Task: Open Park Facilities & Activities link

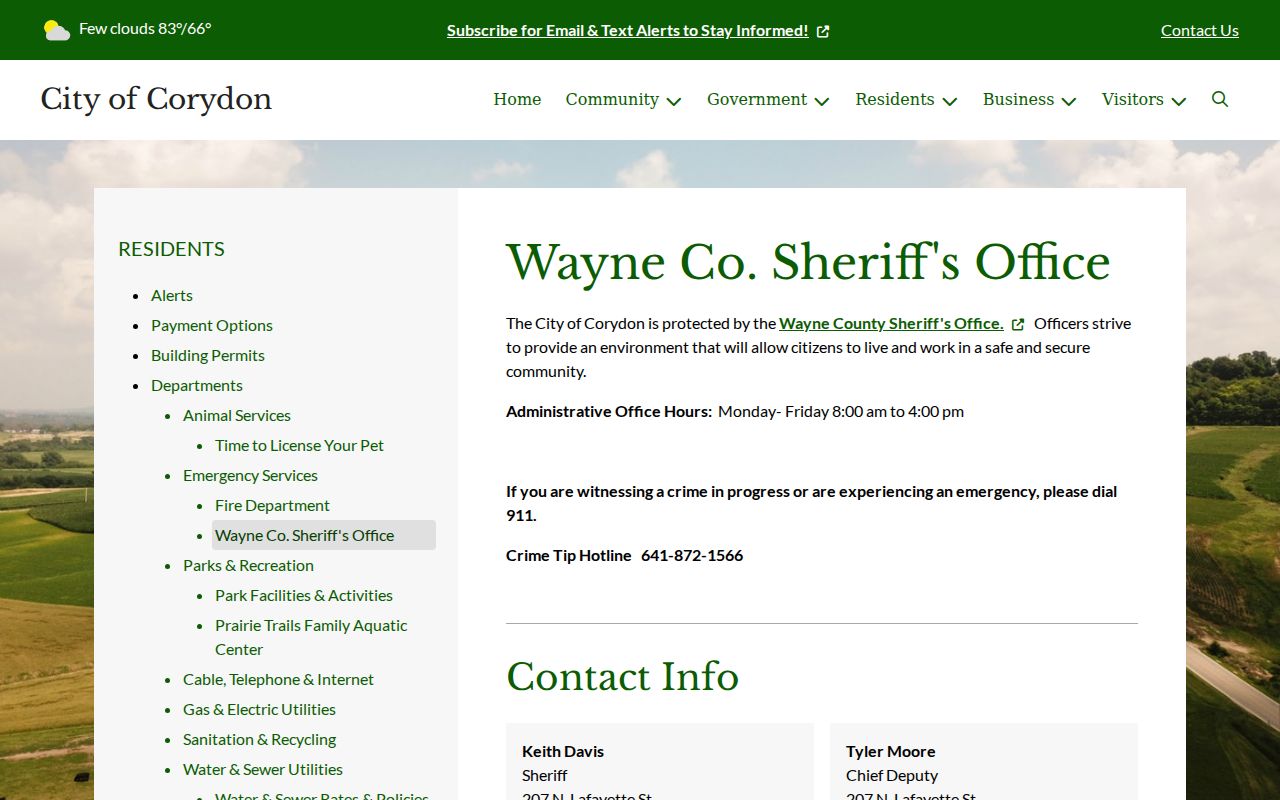Action: (x=304, y=595)
